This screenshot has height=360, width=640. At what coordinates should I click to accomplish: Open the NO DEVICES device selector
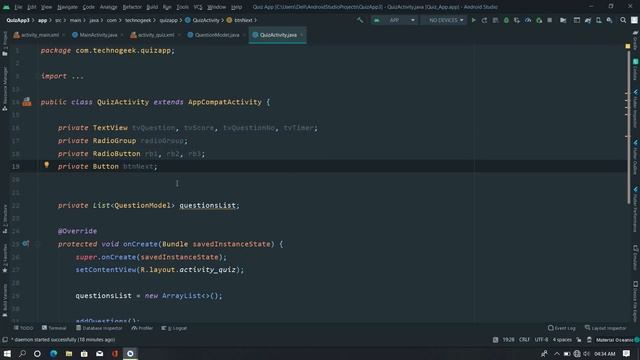tap(444, 20)
